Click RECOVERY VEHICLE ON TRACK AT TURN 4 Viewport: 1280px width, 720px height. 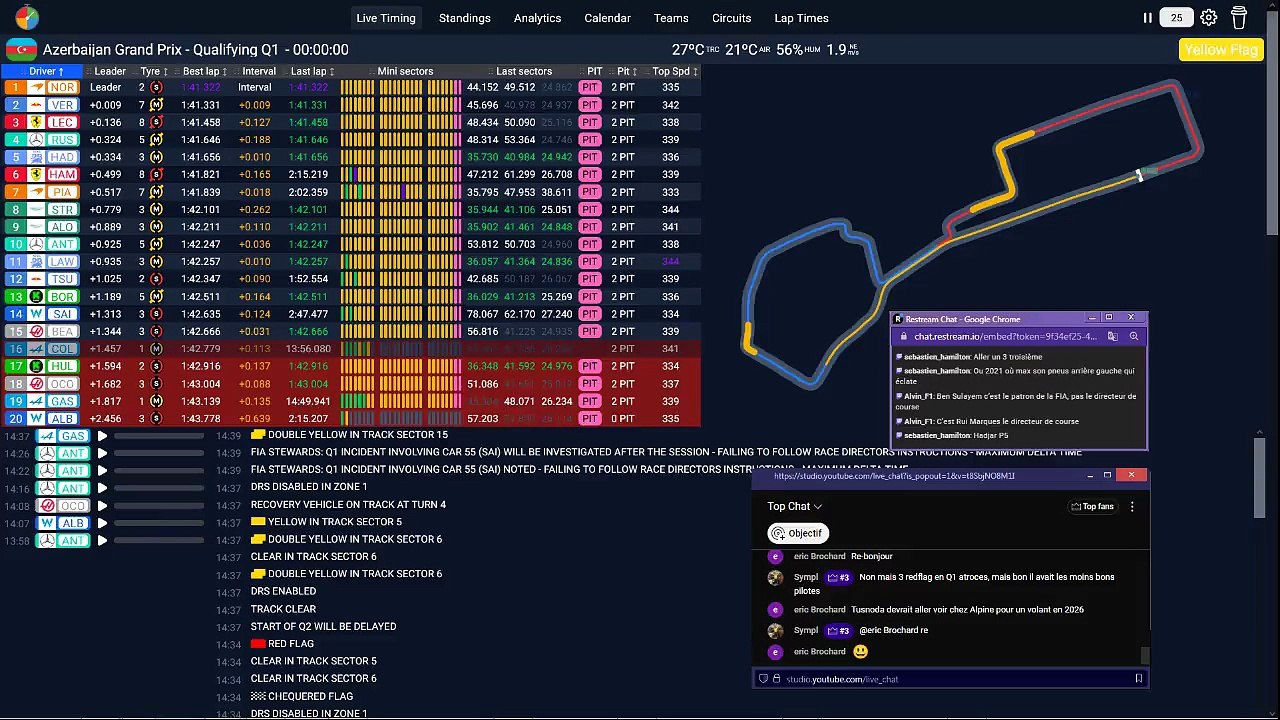pos(348,504)
